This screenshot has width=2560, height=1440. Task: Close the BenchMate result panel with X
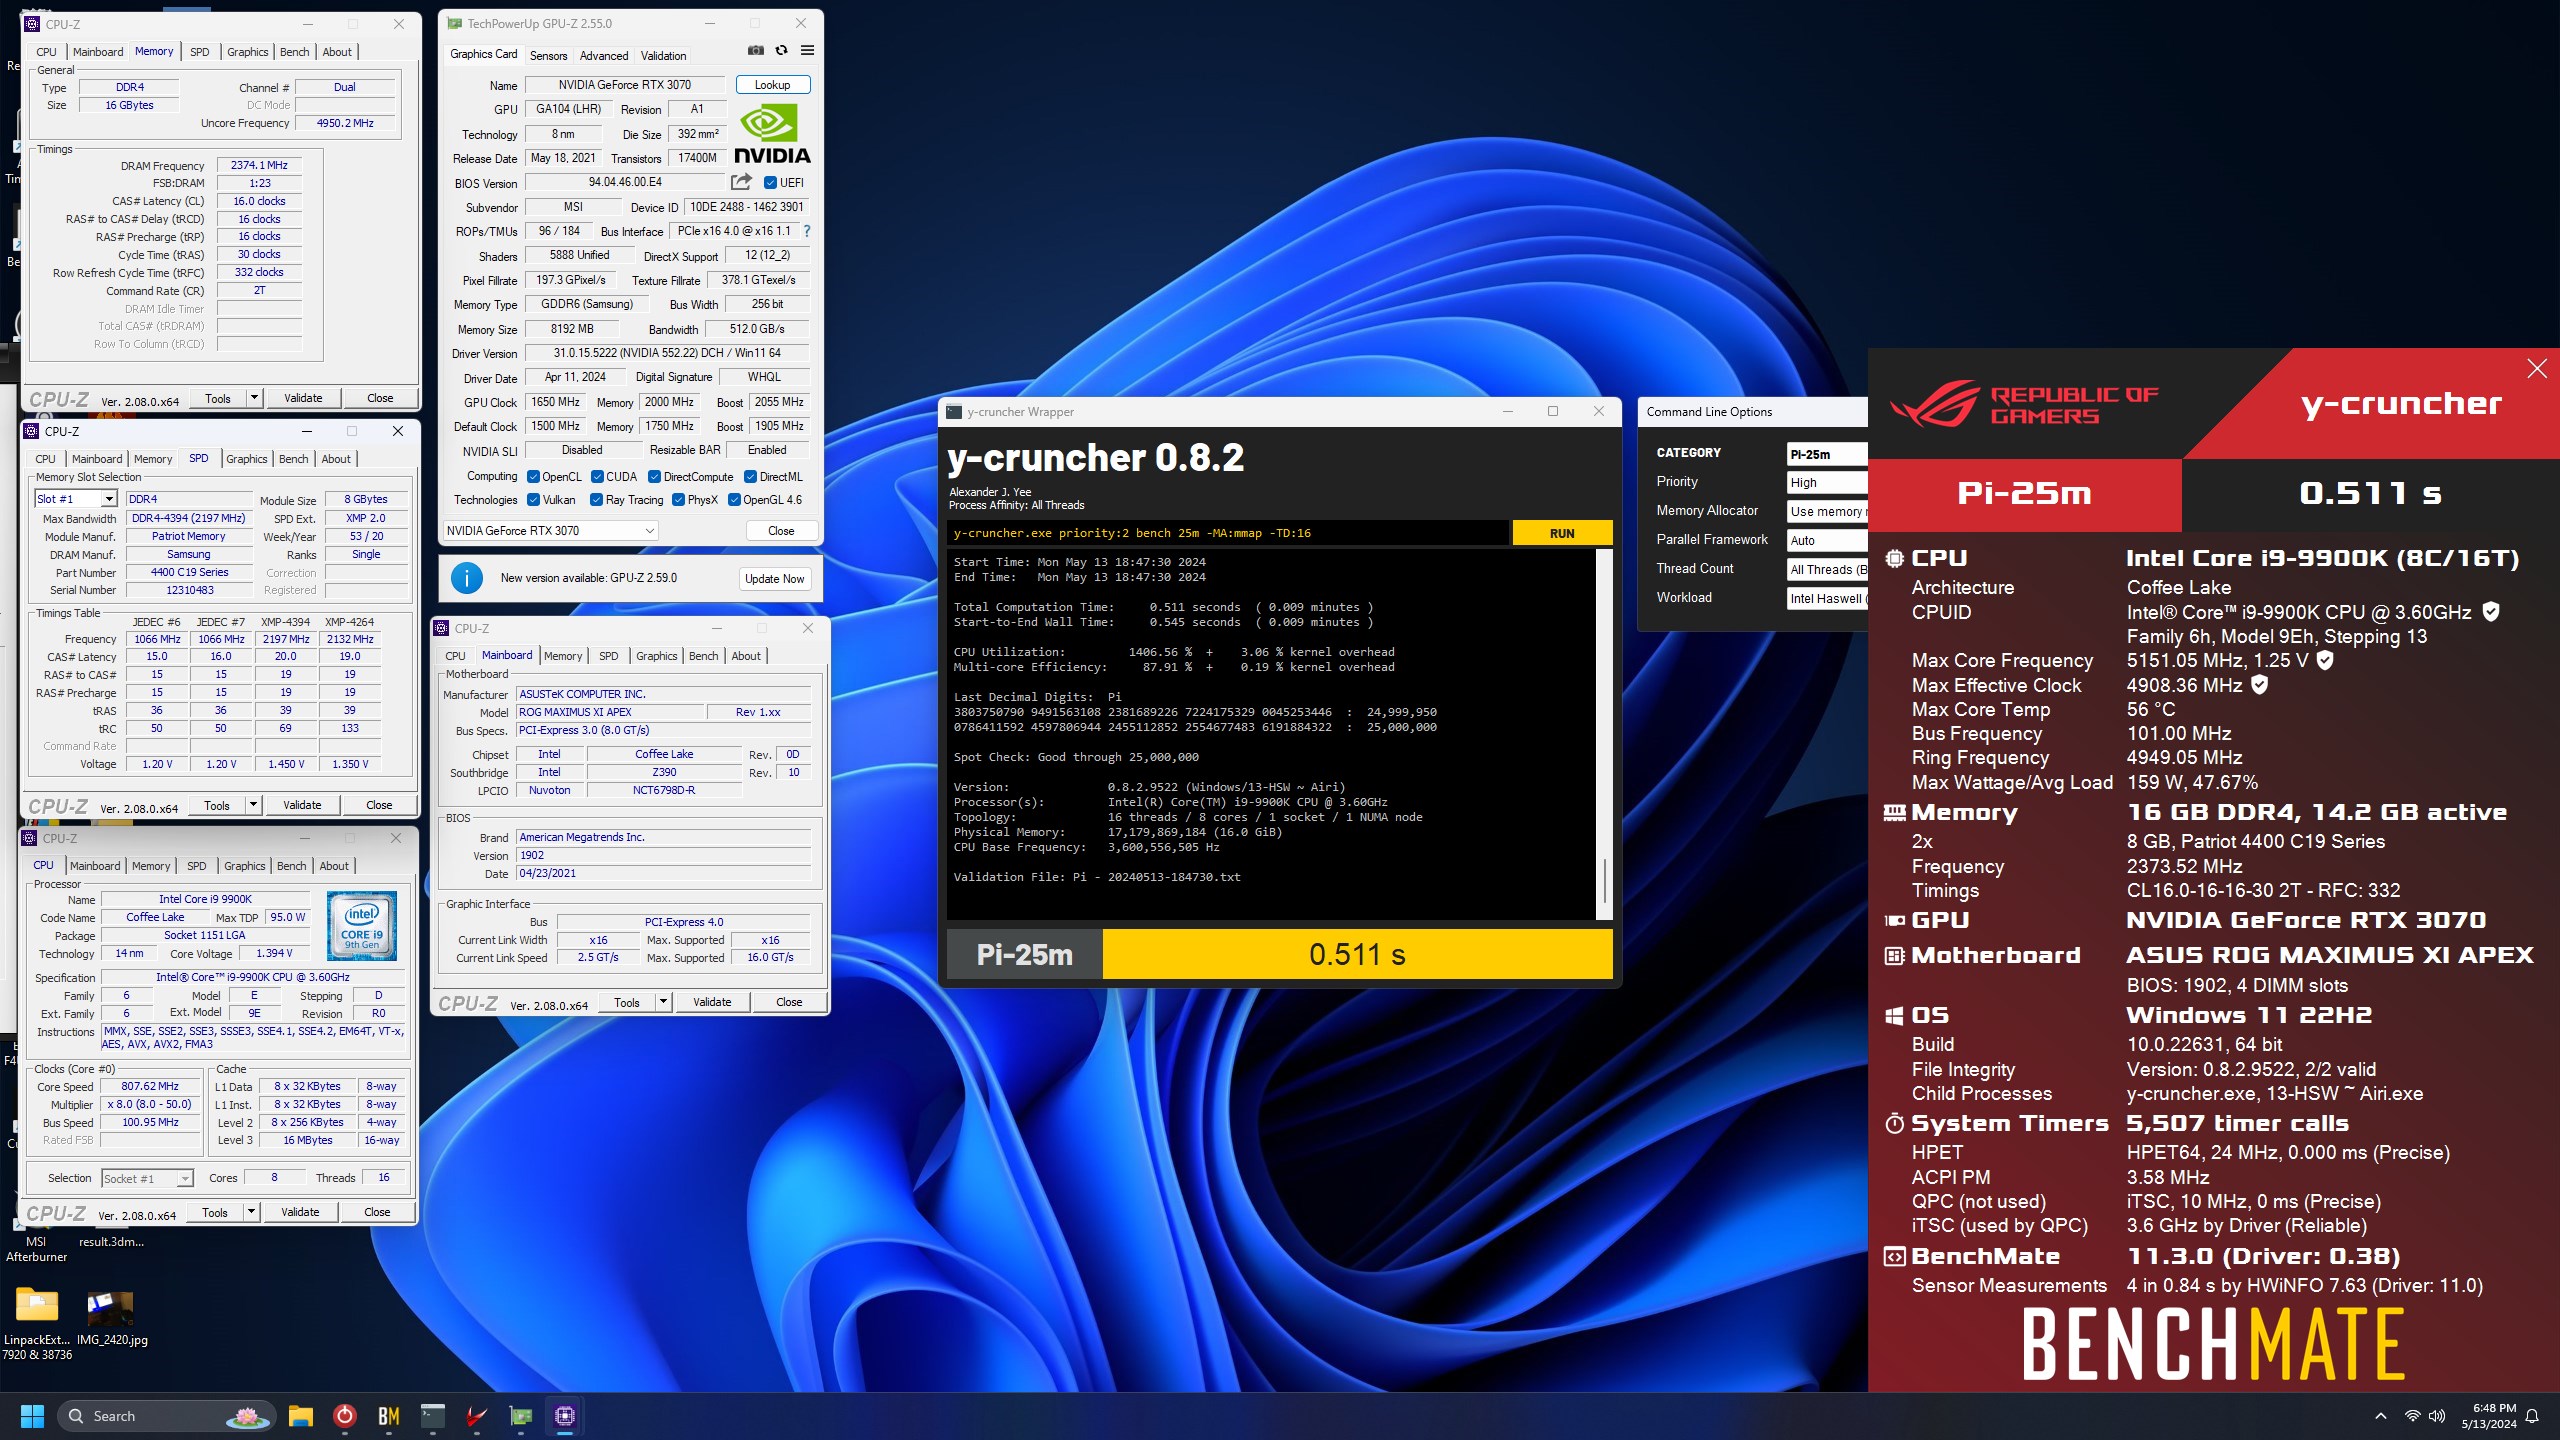tap(2537, 369)
